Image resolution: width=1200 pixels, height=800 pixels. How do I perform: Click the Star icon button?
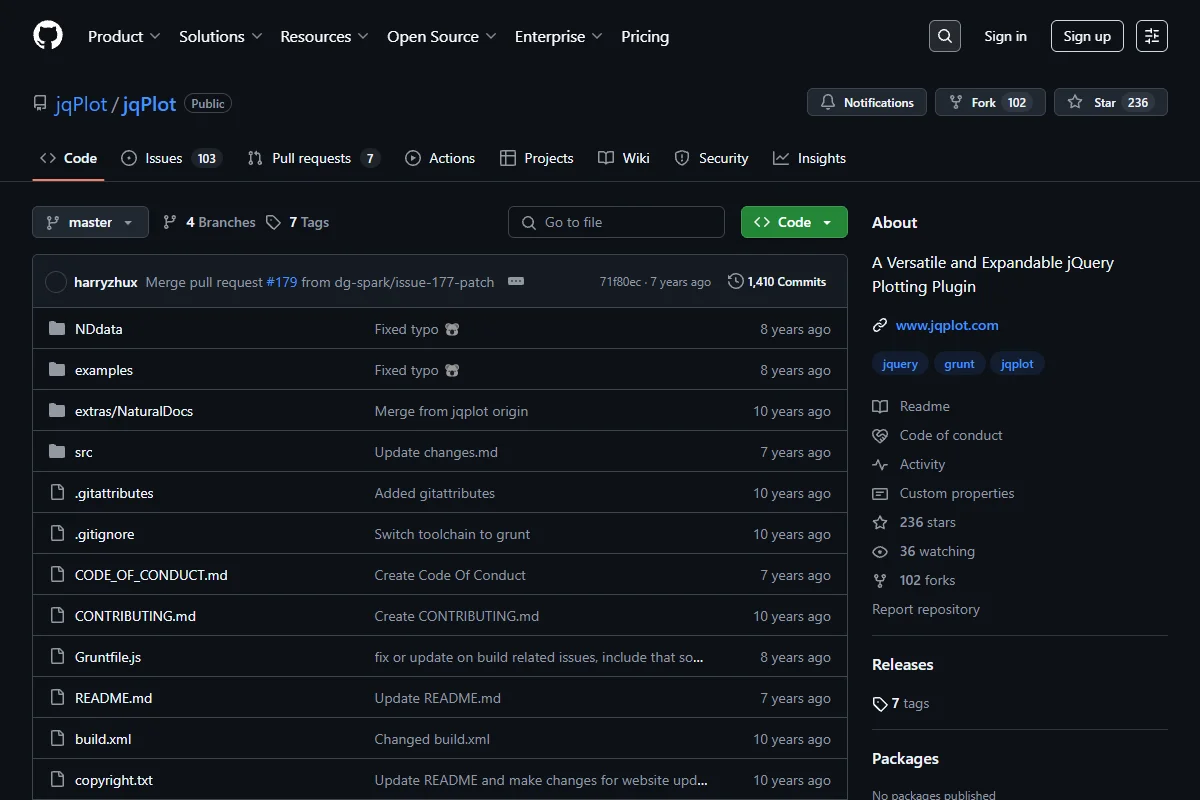click(x=1111, y=102)
